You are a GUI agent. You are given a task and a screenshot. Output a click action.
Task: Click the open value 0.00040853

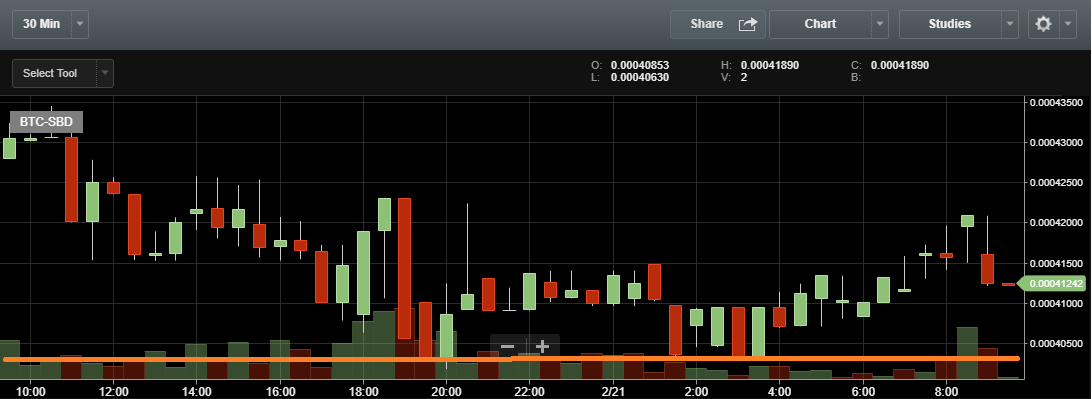click(639, 65)
